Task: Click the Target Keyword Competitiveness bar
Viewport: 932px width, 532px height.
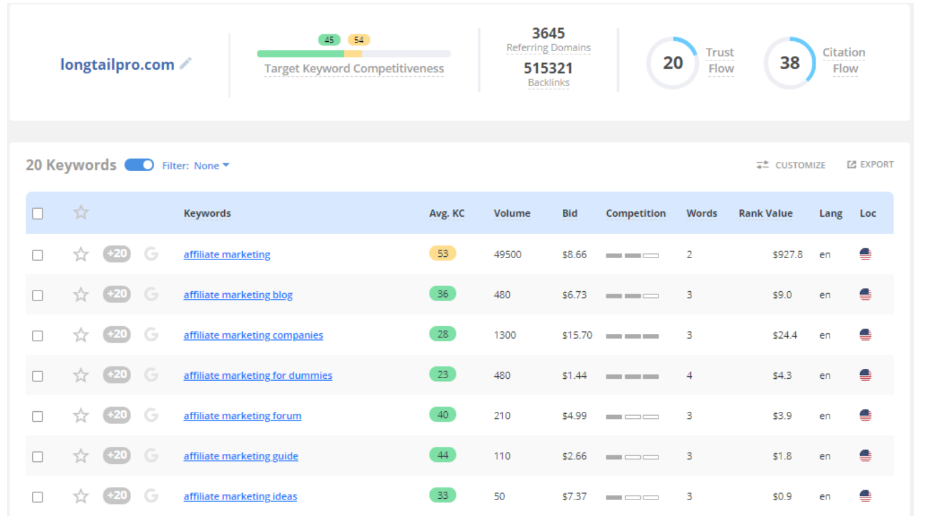Action: coord(353,54)
